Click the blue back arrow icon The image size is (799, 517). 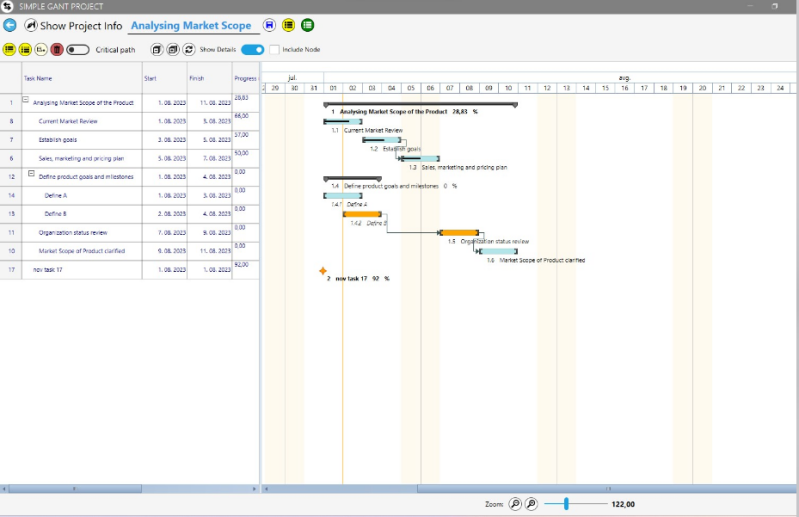pyautogui.click(x=10, y=25)
